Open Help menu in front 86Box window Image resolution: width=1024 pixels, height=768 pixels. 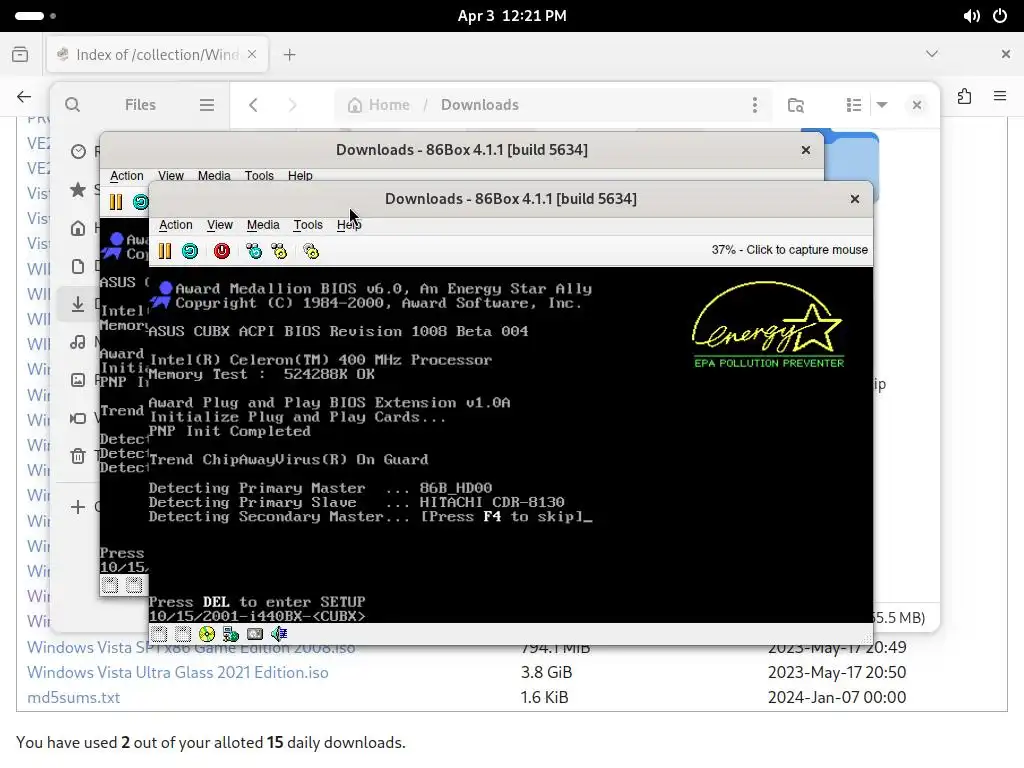point(349,225)
